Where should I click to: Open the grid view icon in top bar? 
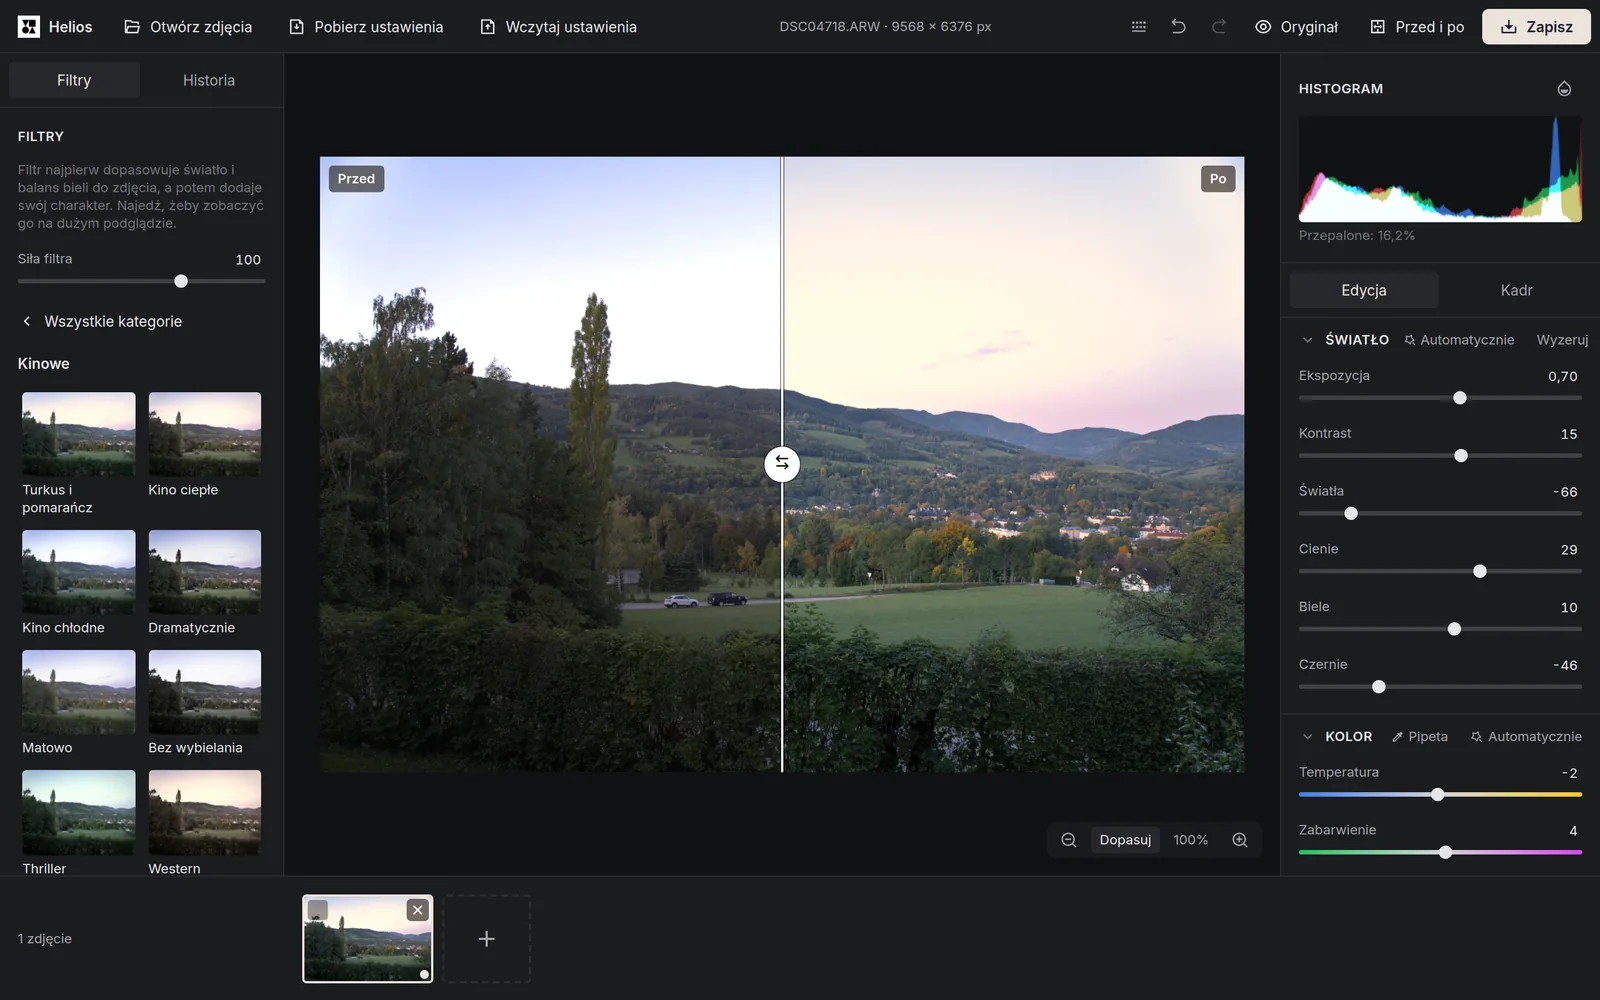click(1138, 27)
